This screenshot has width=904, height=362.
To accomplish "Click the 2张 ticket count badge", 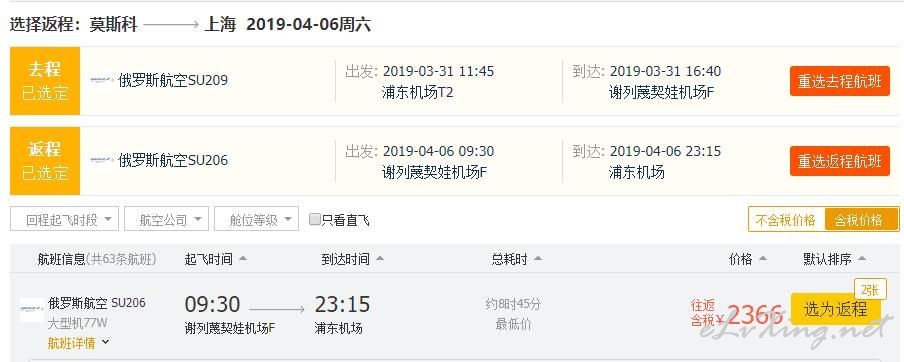I will point(870,289).
